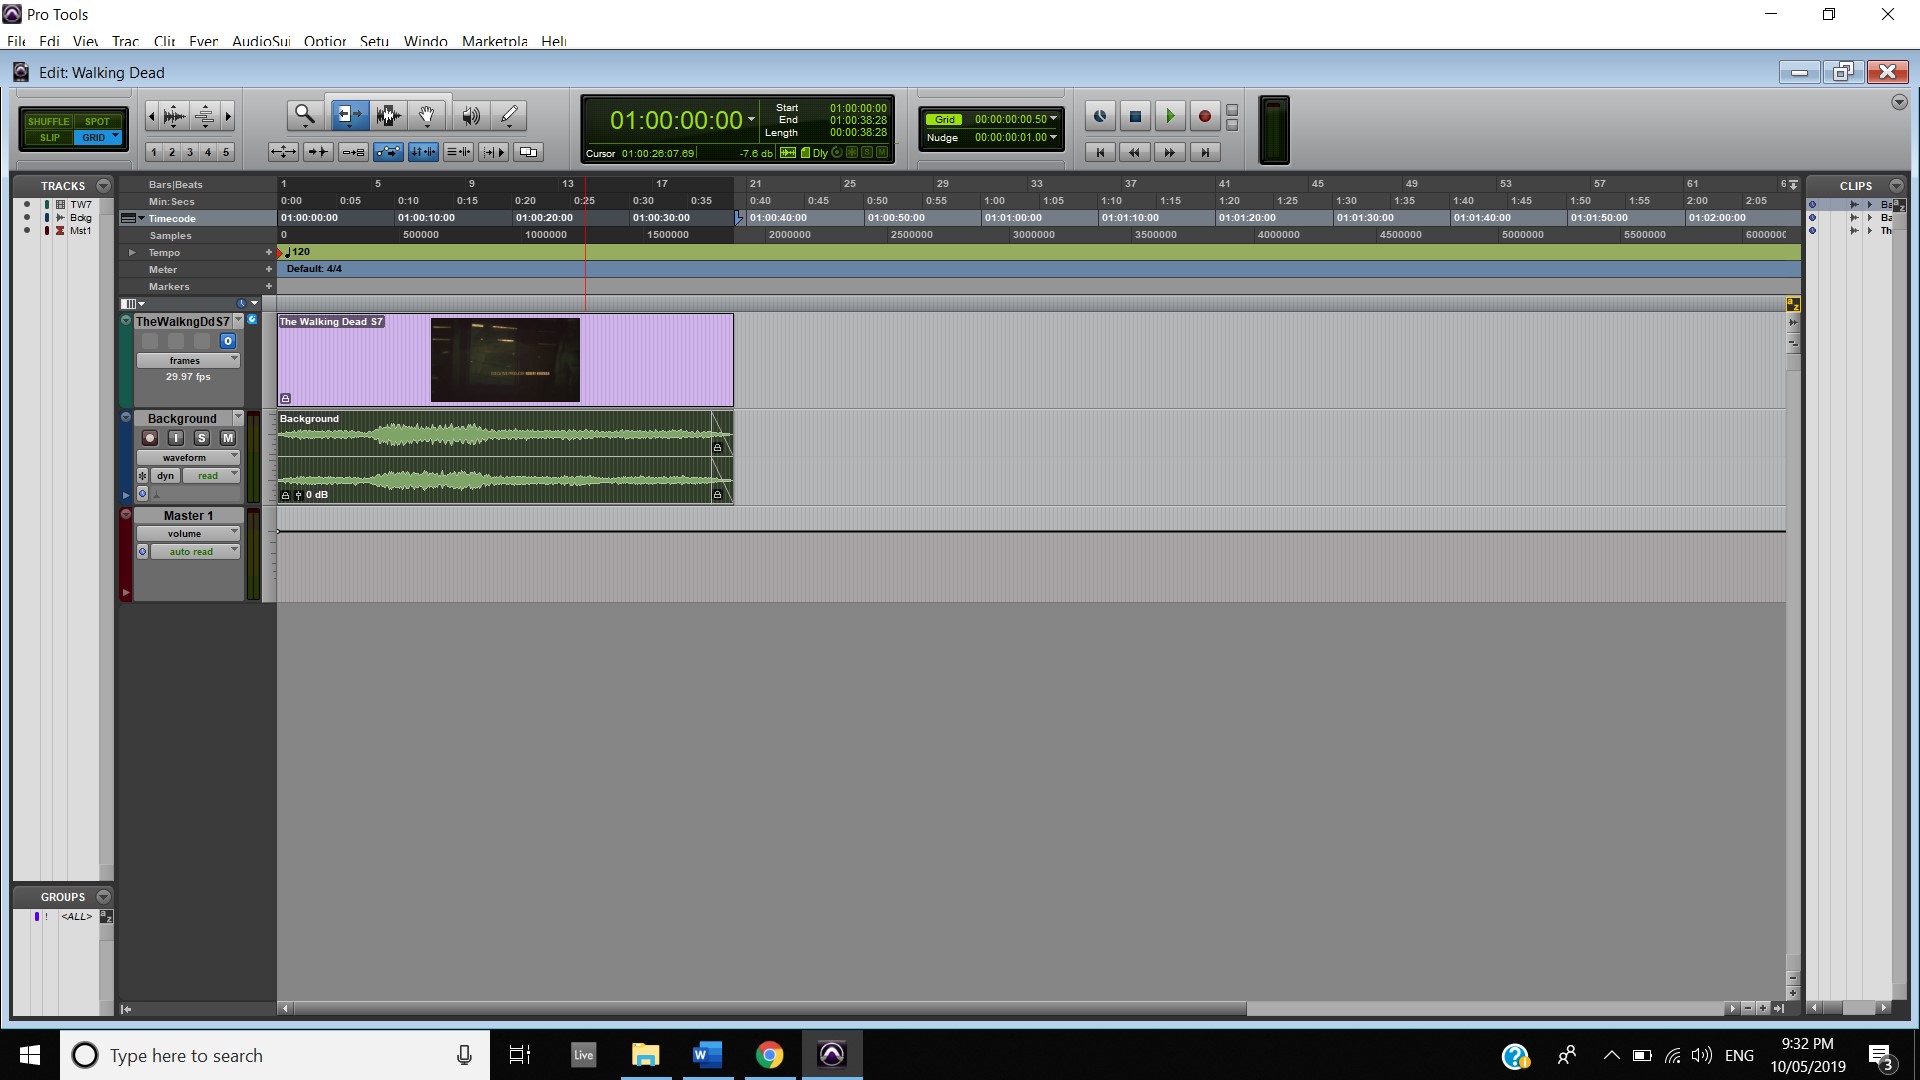This screenshot has height=1080, width=1920.
Task: Expand the Tempo ruler
Action: (x=132, y=253)
